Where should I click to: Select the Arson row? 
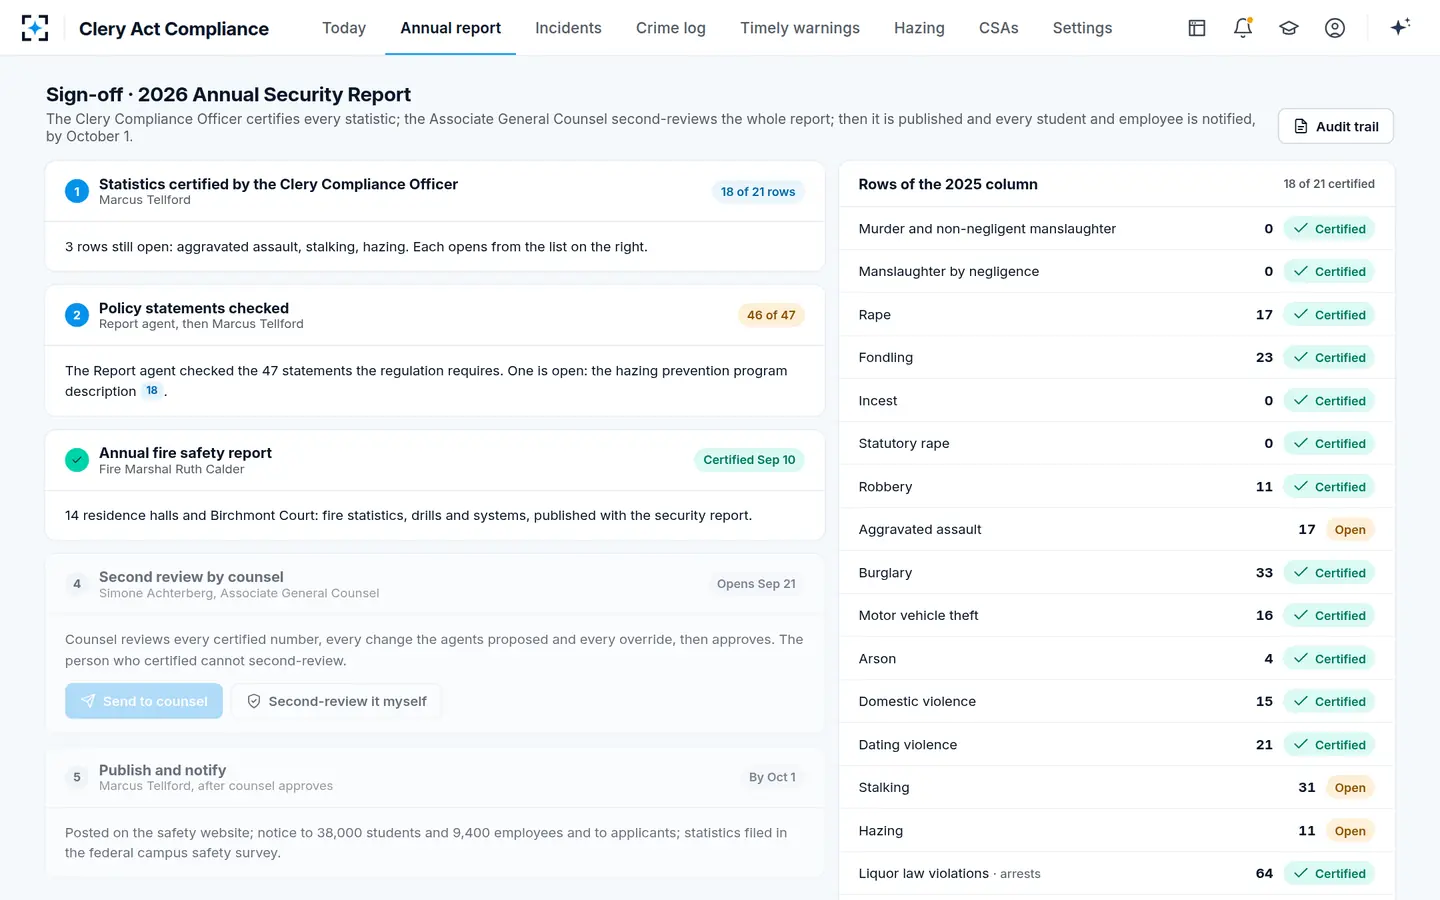click(x=1116, y=659)
